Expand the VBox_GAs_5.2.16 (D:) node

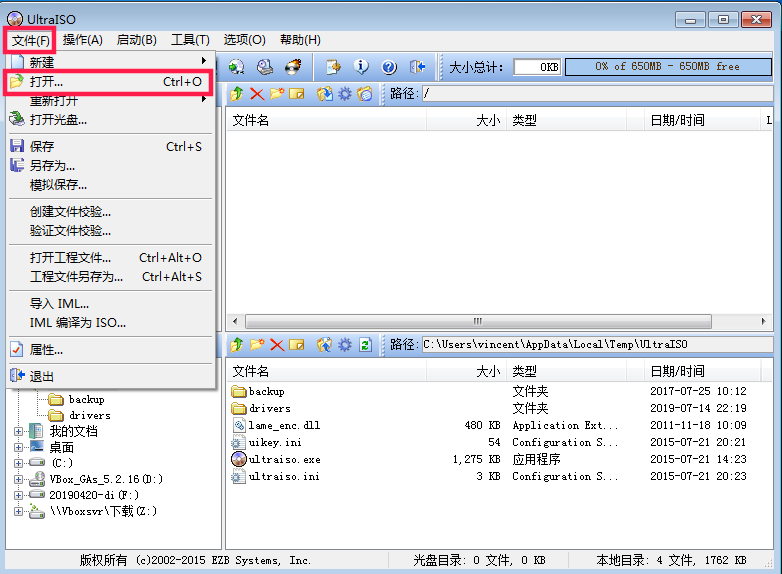18,479
